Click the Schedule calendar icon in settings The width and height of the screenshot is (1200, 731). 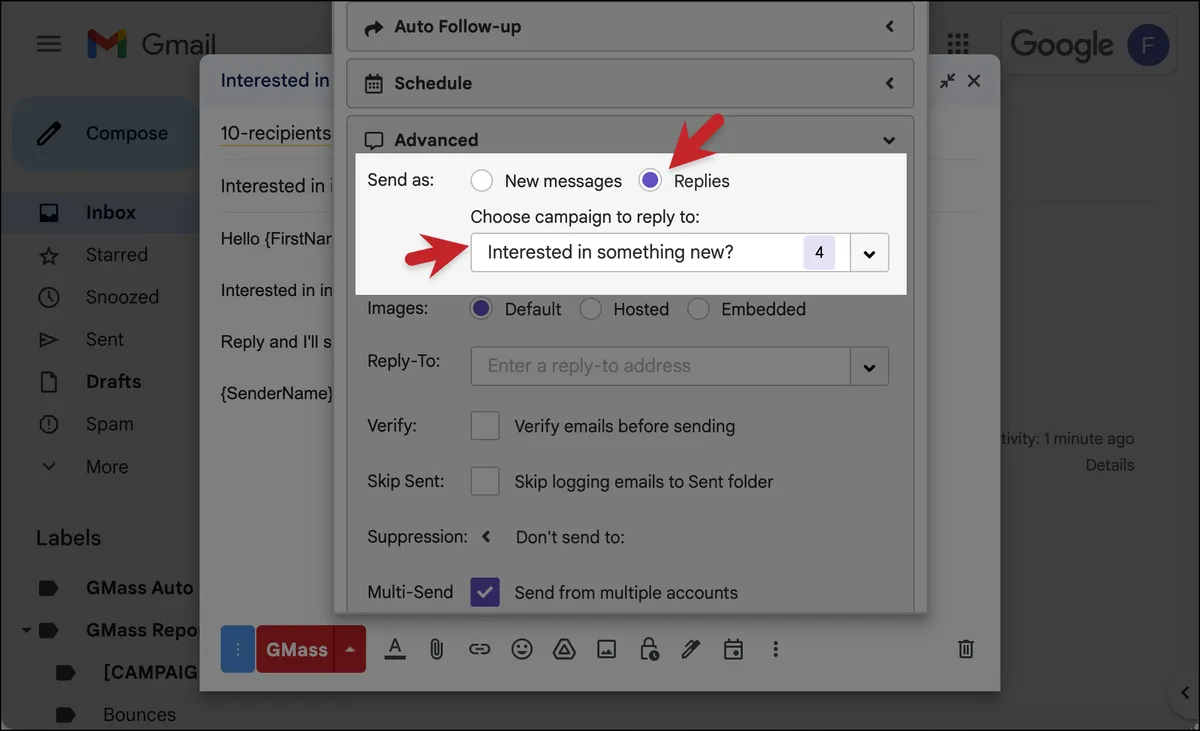(374, 84)
